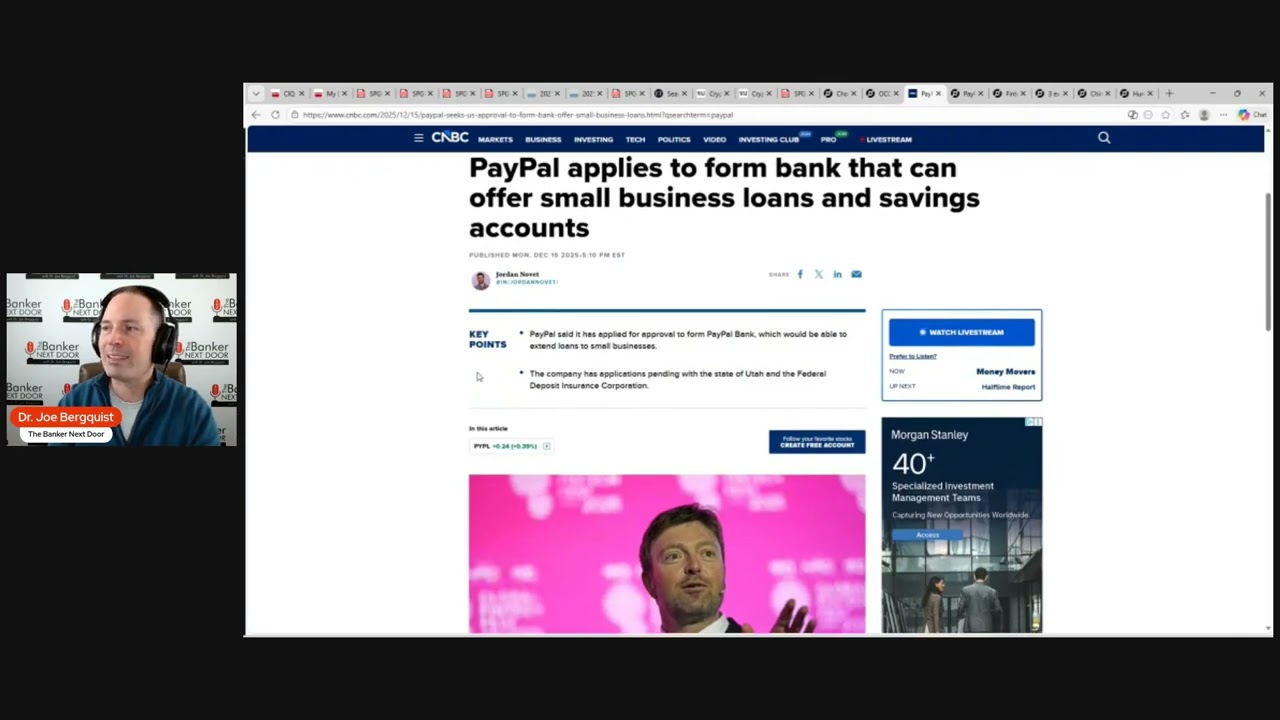
Task: Switch to the Hun tab
Action: [x=1137, y=94]
